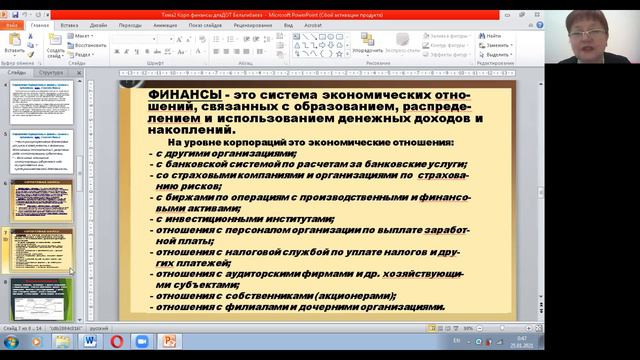Toggle Italic (К) formatting
Viewport: 640px width, 360px height.
pyautogui.click(x=127, y=52)
